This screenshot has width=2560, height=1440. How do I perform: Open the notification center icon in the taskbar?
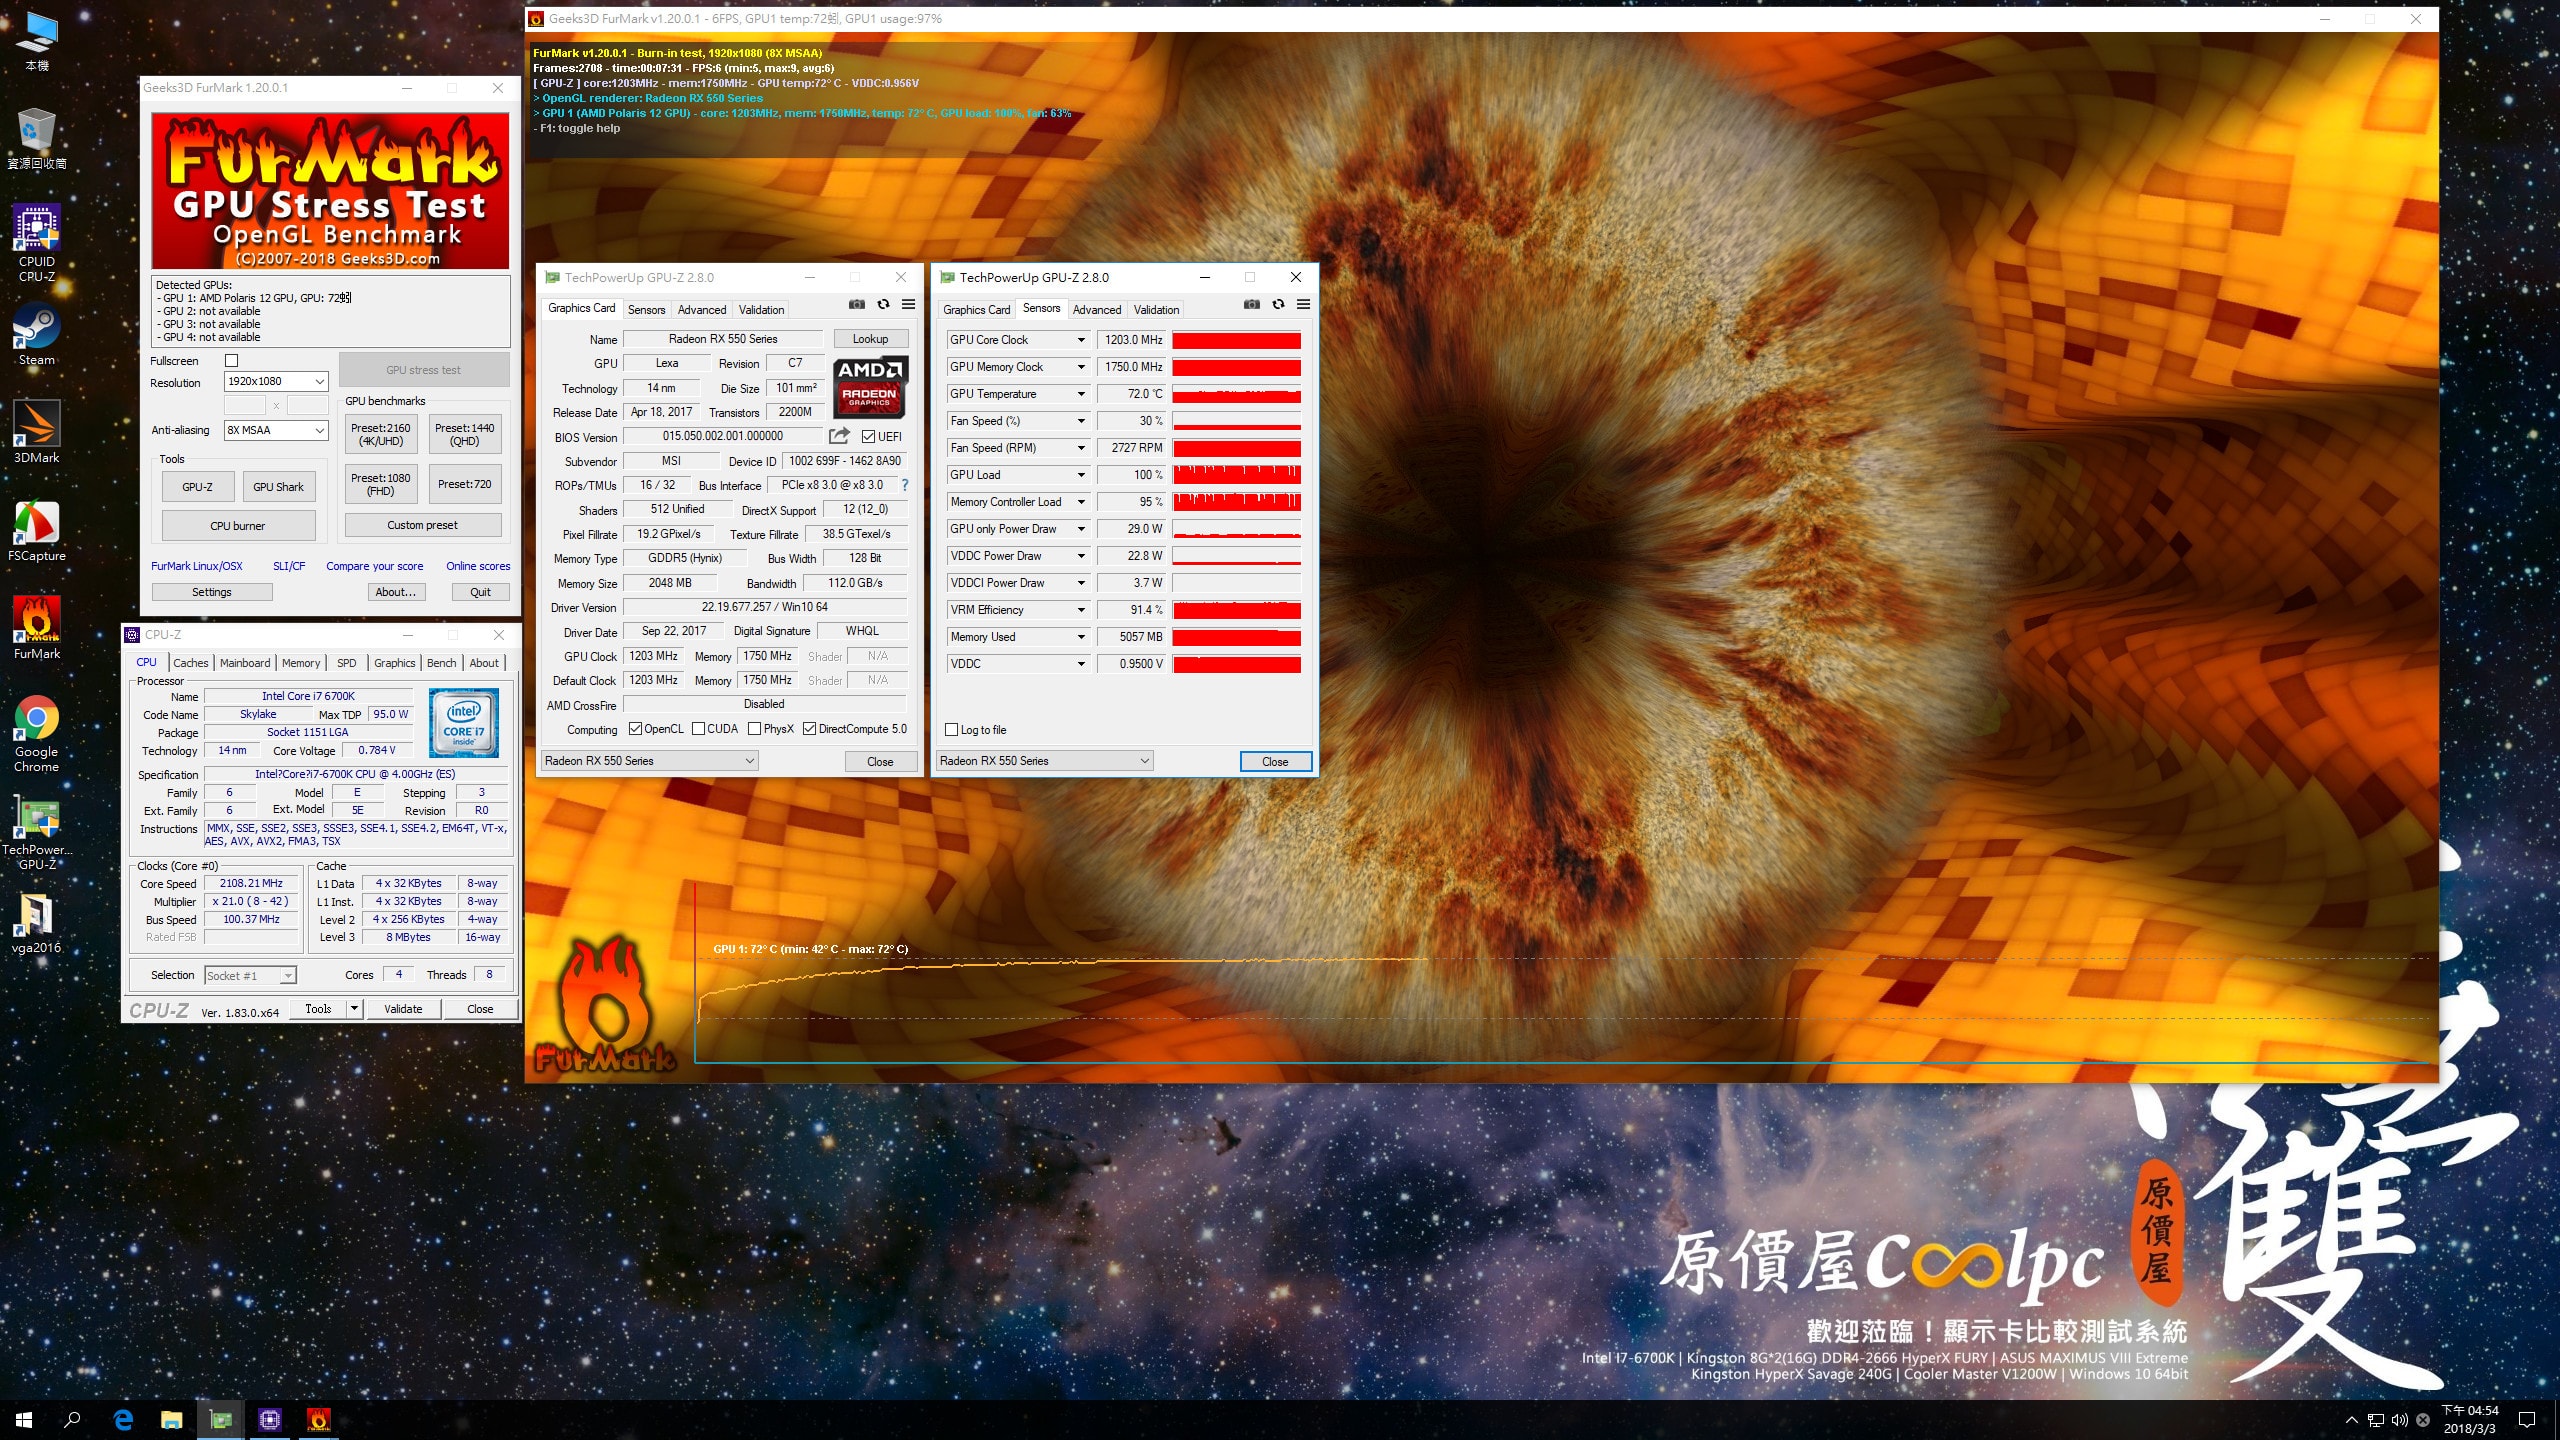(x=2527, y=1419)
